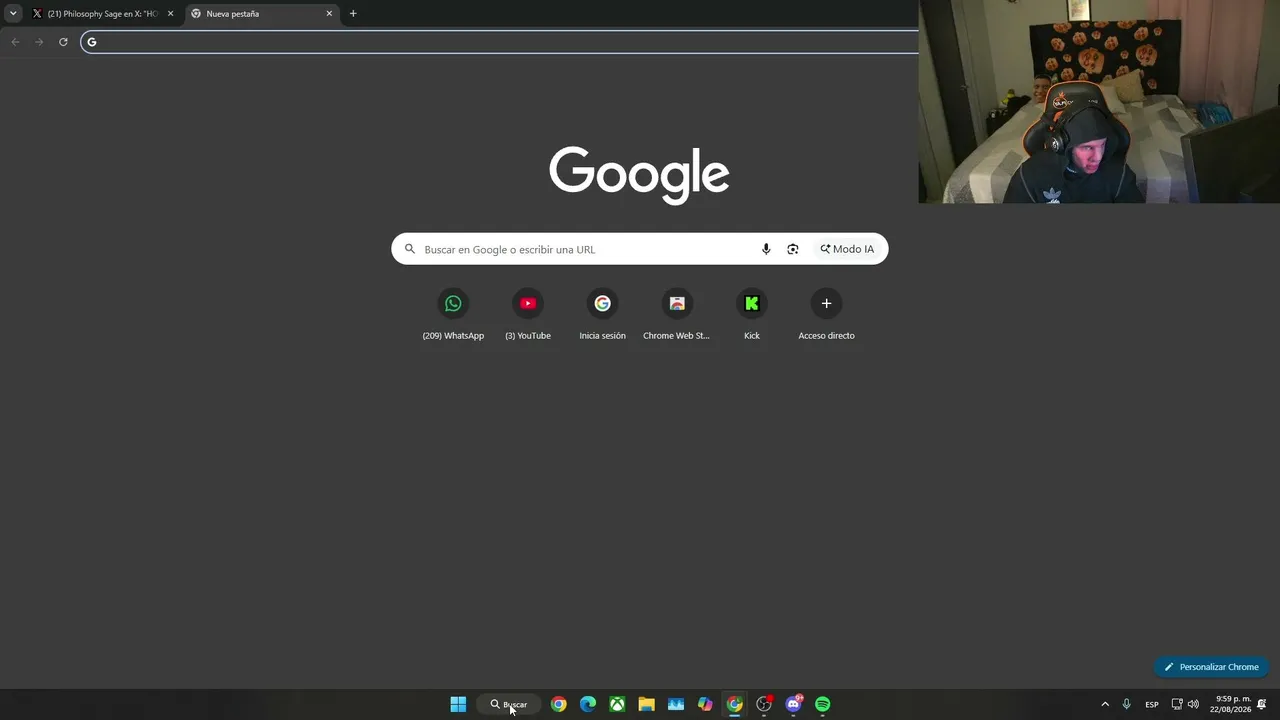
Task: Open Google Lens image search
Action: [793, 249]
